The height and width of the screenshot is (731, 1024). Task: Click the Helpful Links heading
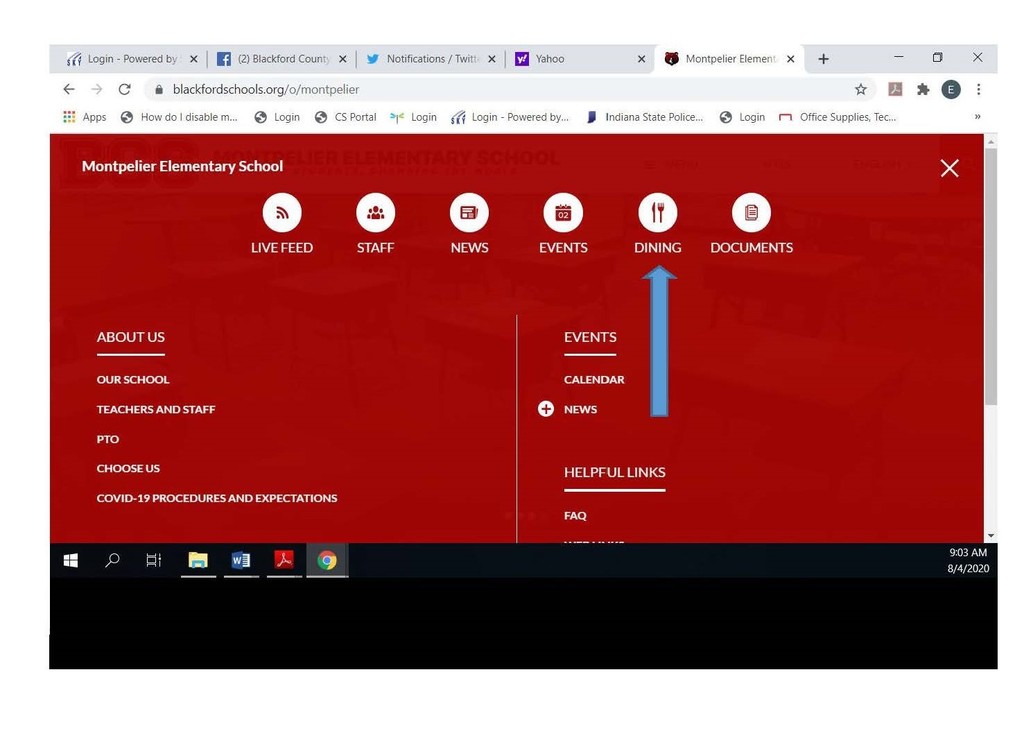pyautogui.click(x=615, y=472)
